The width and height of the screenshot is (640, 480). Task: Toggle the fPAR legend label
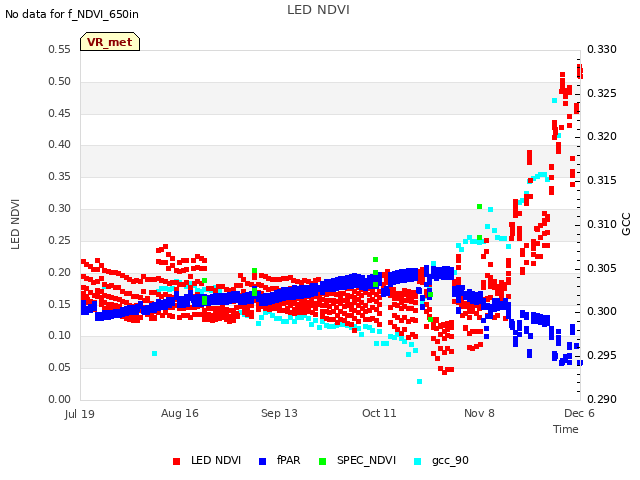click(289, 460)
